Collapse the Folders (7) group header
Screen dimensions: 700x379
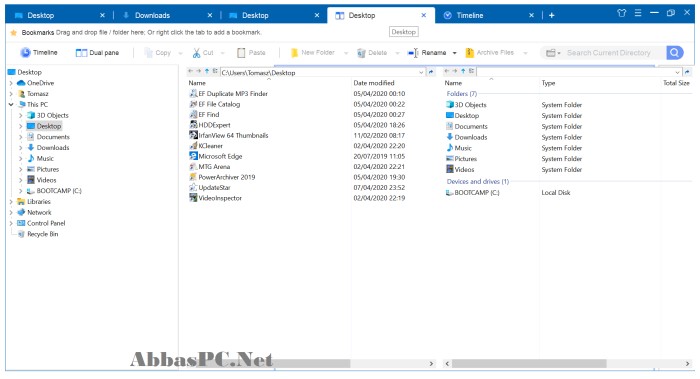(462, 94)
